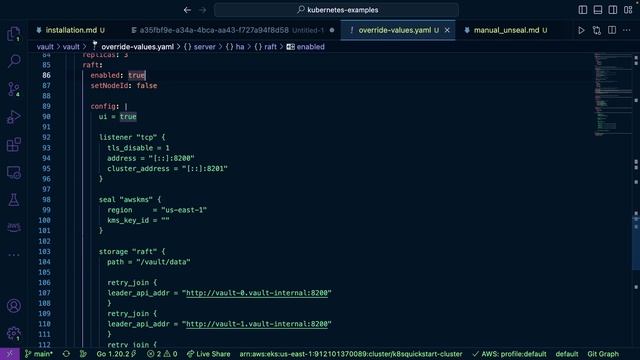Viewport: 640px width, 360px height.
Task: Show errors and warnings problems count
Action: click(x=162, y=354)
